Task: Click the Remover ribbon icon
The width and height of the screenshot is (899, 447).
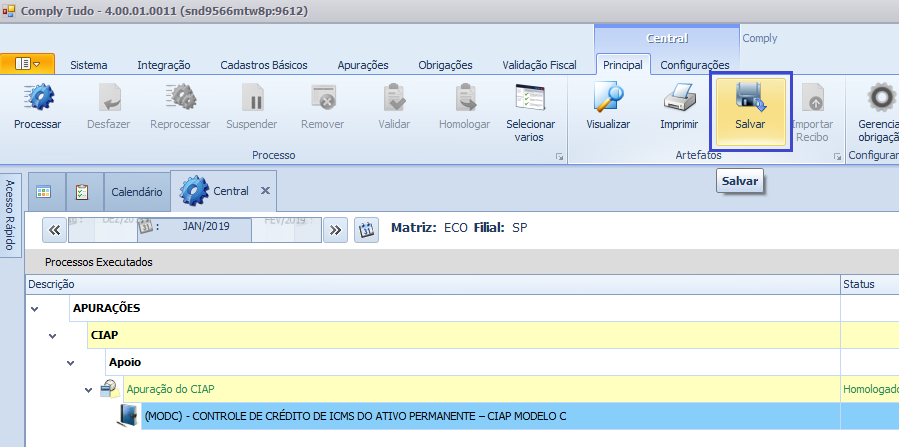Action: point(323,97)
